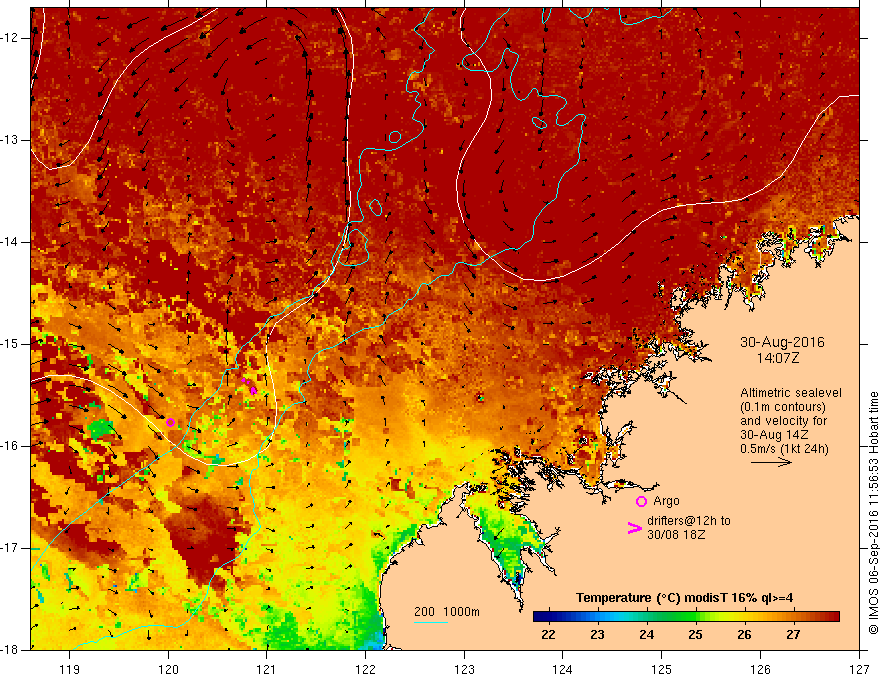The image size is (880, 680).
Task: Click the latitude axis label '-16'
Action: point(10,446)
